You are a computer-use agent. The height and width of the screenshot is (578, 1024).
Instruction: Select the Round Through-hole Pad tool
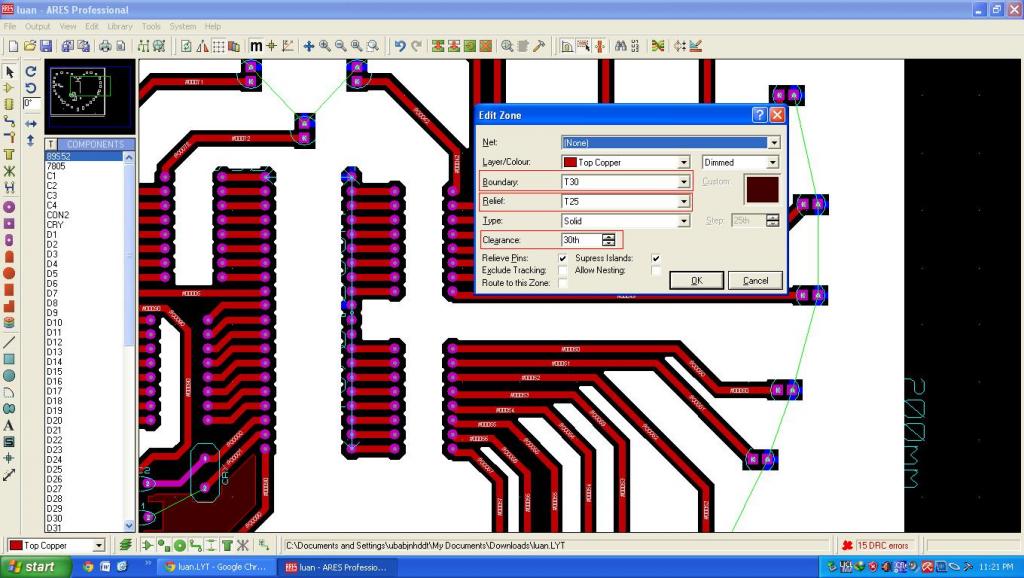pyautogui.click(x=9, y=207)
